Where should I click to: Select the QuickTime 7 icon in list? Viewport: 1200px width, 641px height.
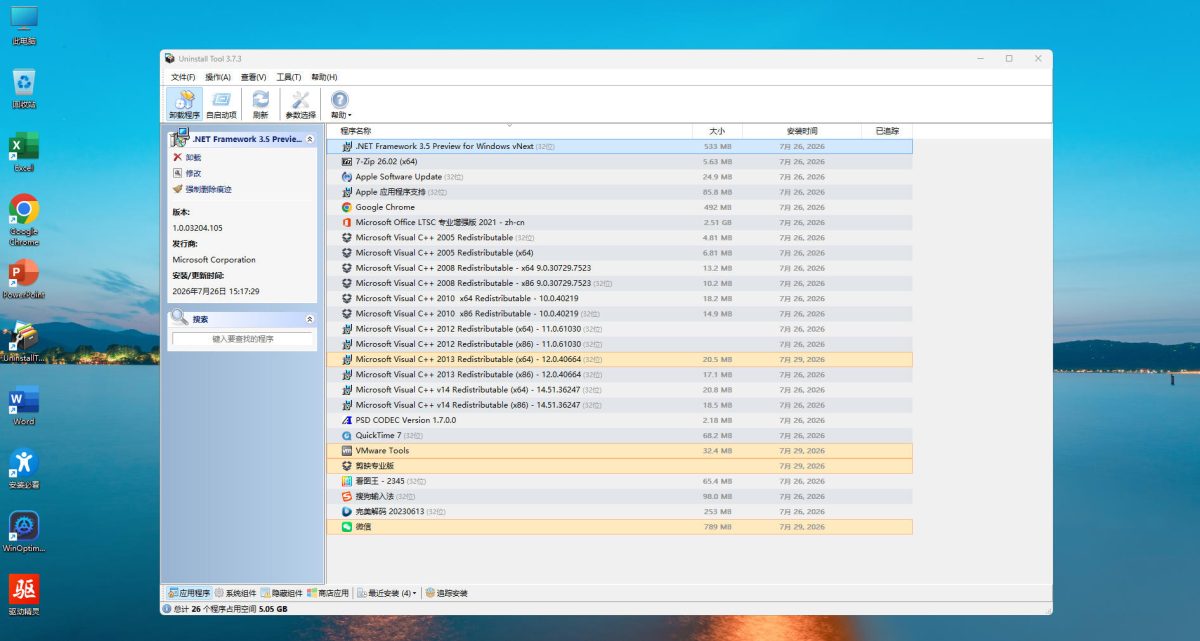(x=347, y=435)
